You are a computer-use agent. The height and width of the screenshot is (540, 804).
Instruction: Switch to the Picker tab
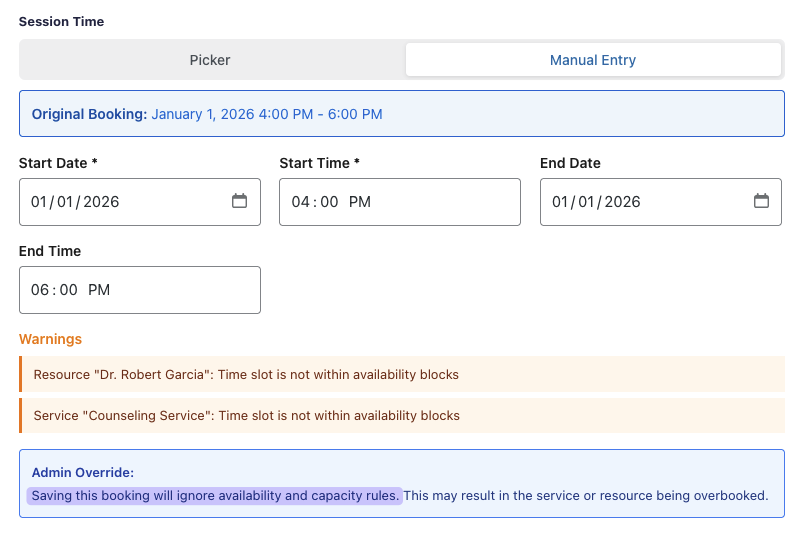210,60
